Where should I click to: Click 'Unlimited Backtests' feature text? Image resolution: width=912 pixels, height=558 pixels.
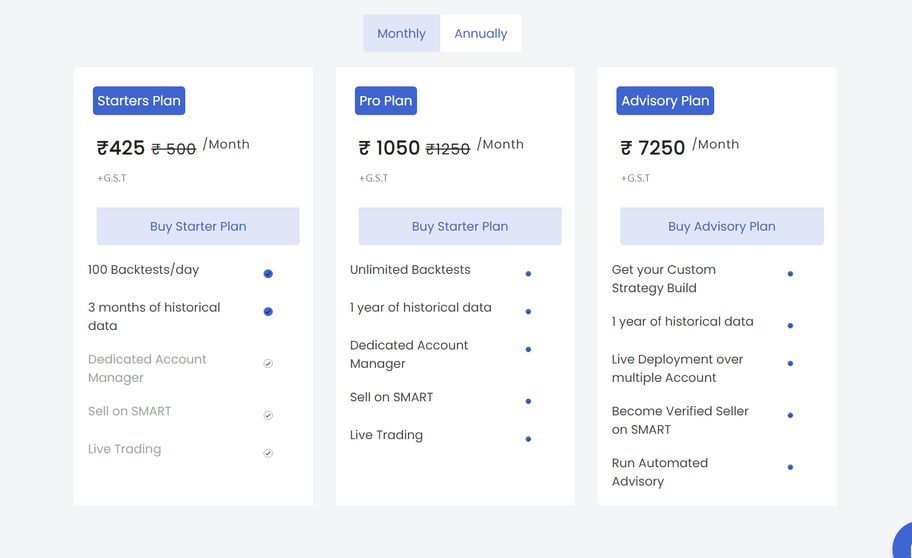[x=410, y=270]
